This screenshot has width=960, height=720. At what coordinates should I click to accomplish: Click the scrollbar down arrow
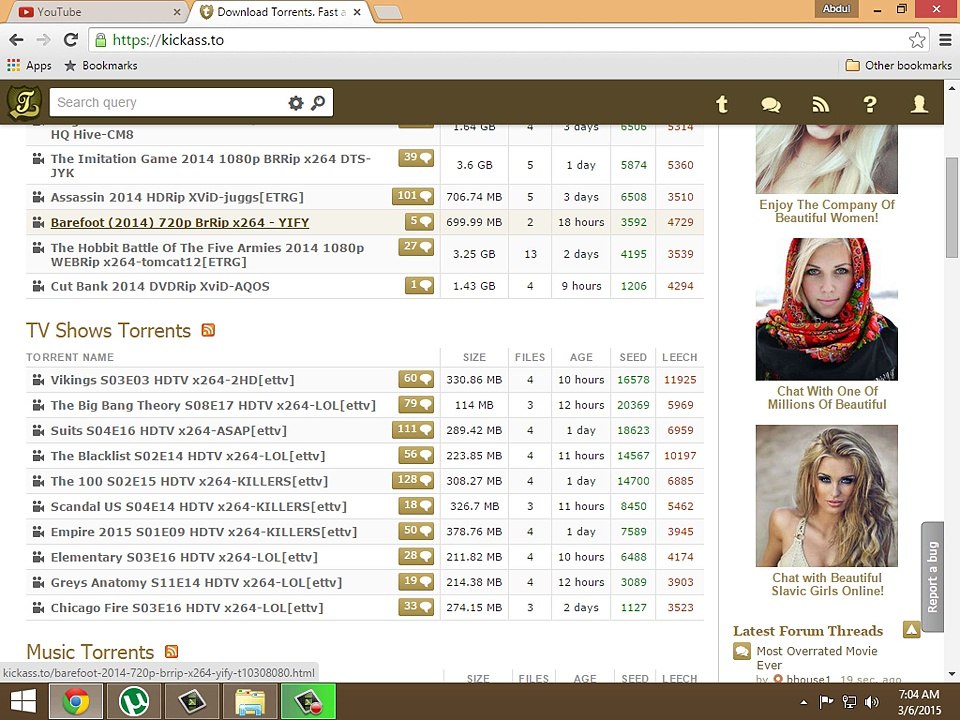pyautogui.click(x=951, y=674)
